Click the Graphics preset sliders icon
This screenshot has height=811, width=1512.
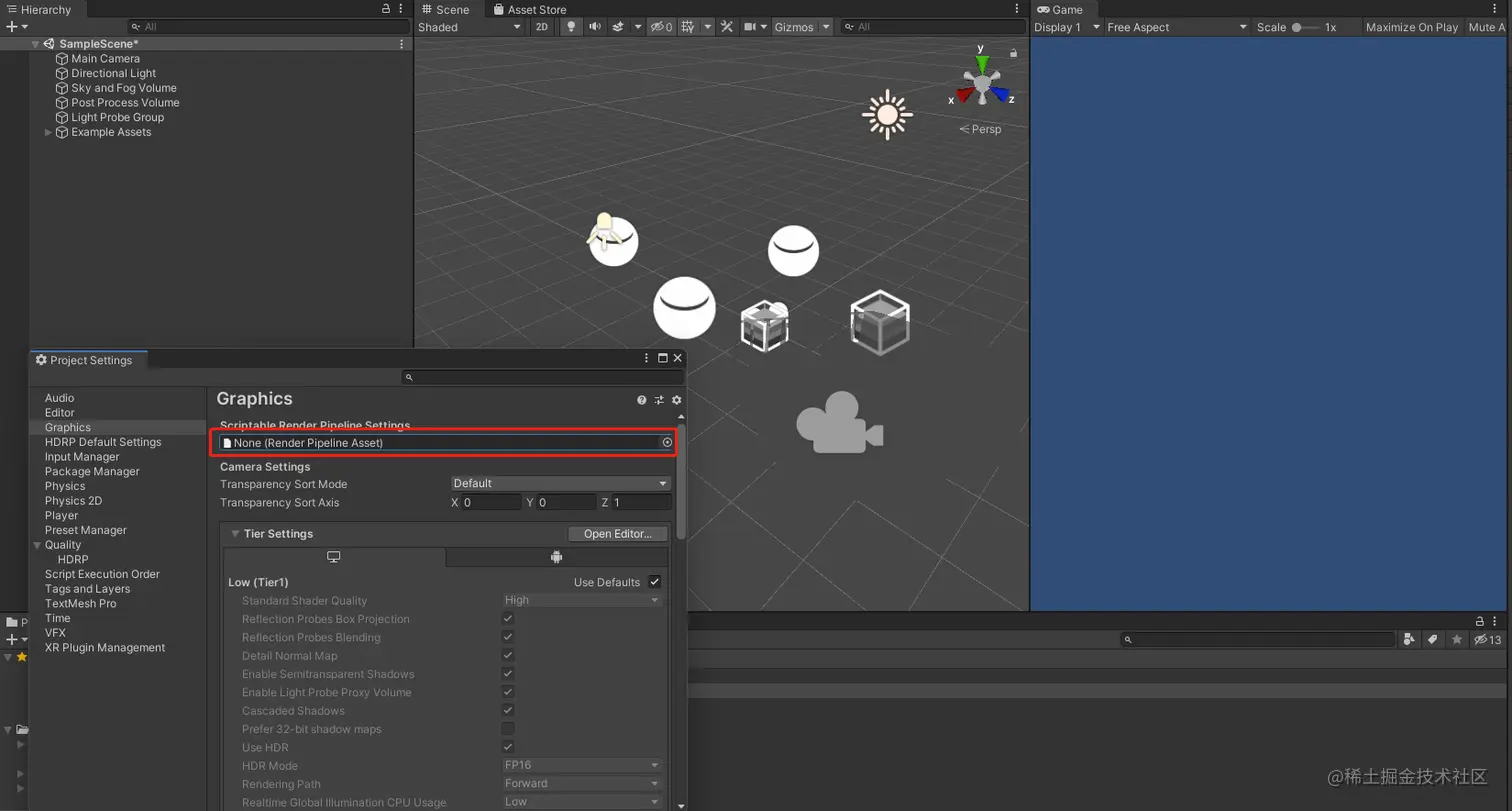[x=659, y=400]
